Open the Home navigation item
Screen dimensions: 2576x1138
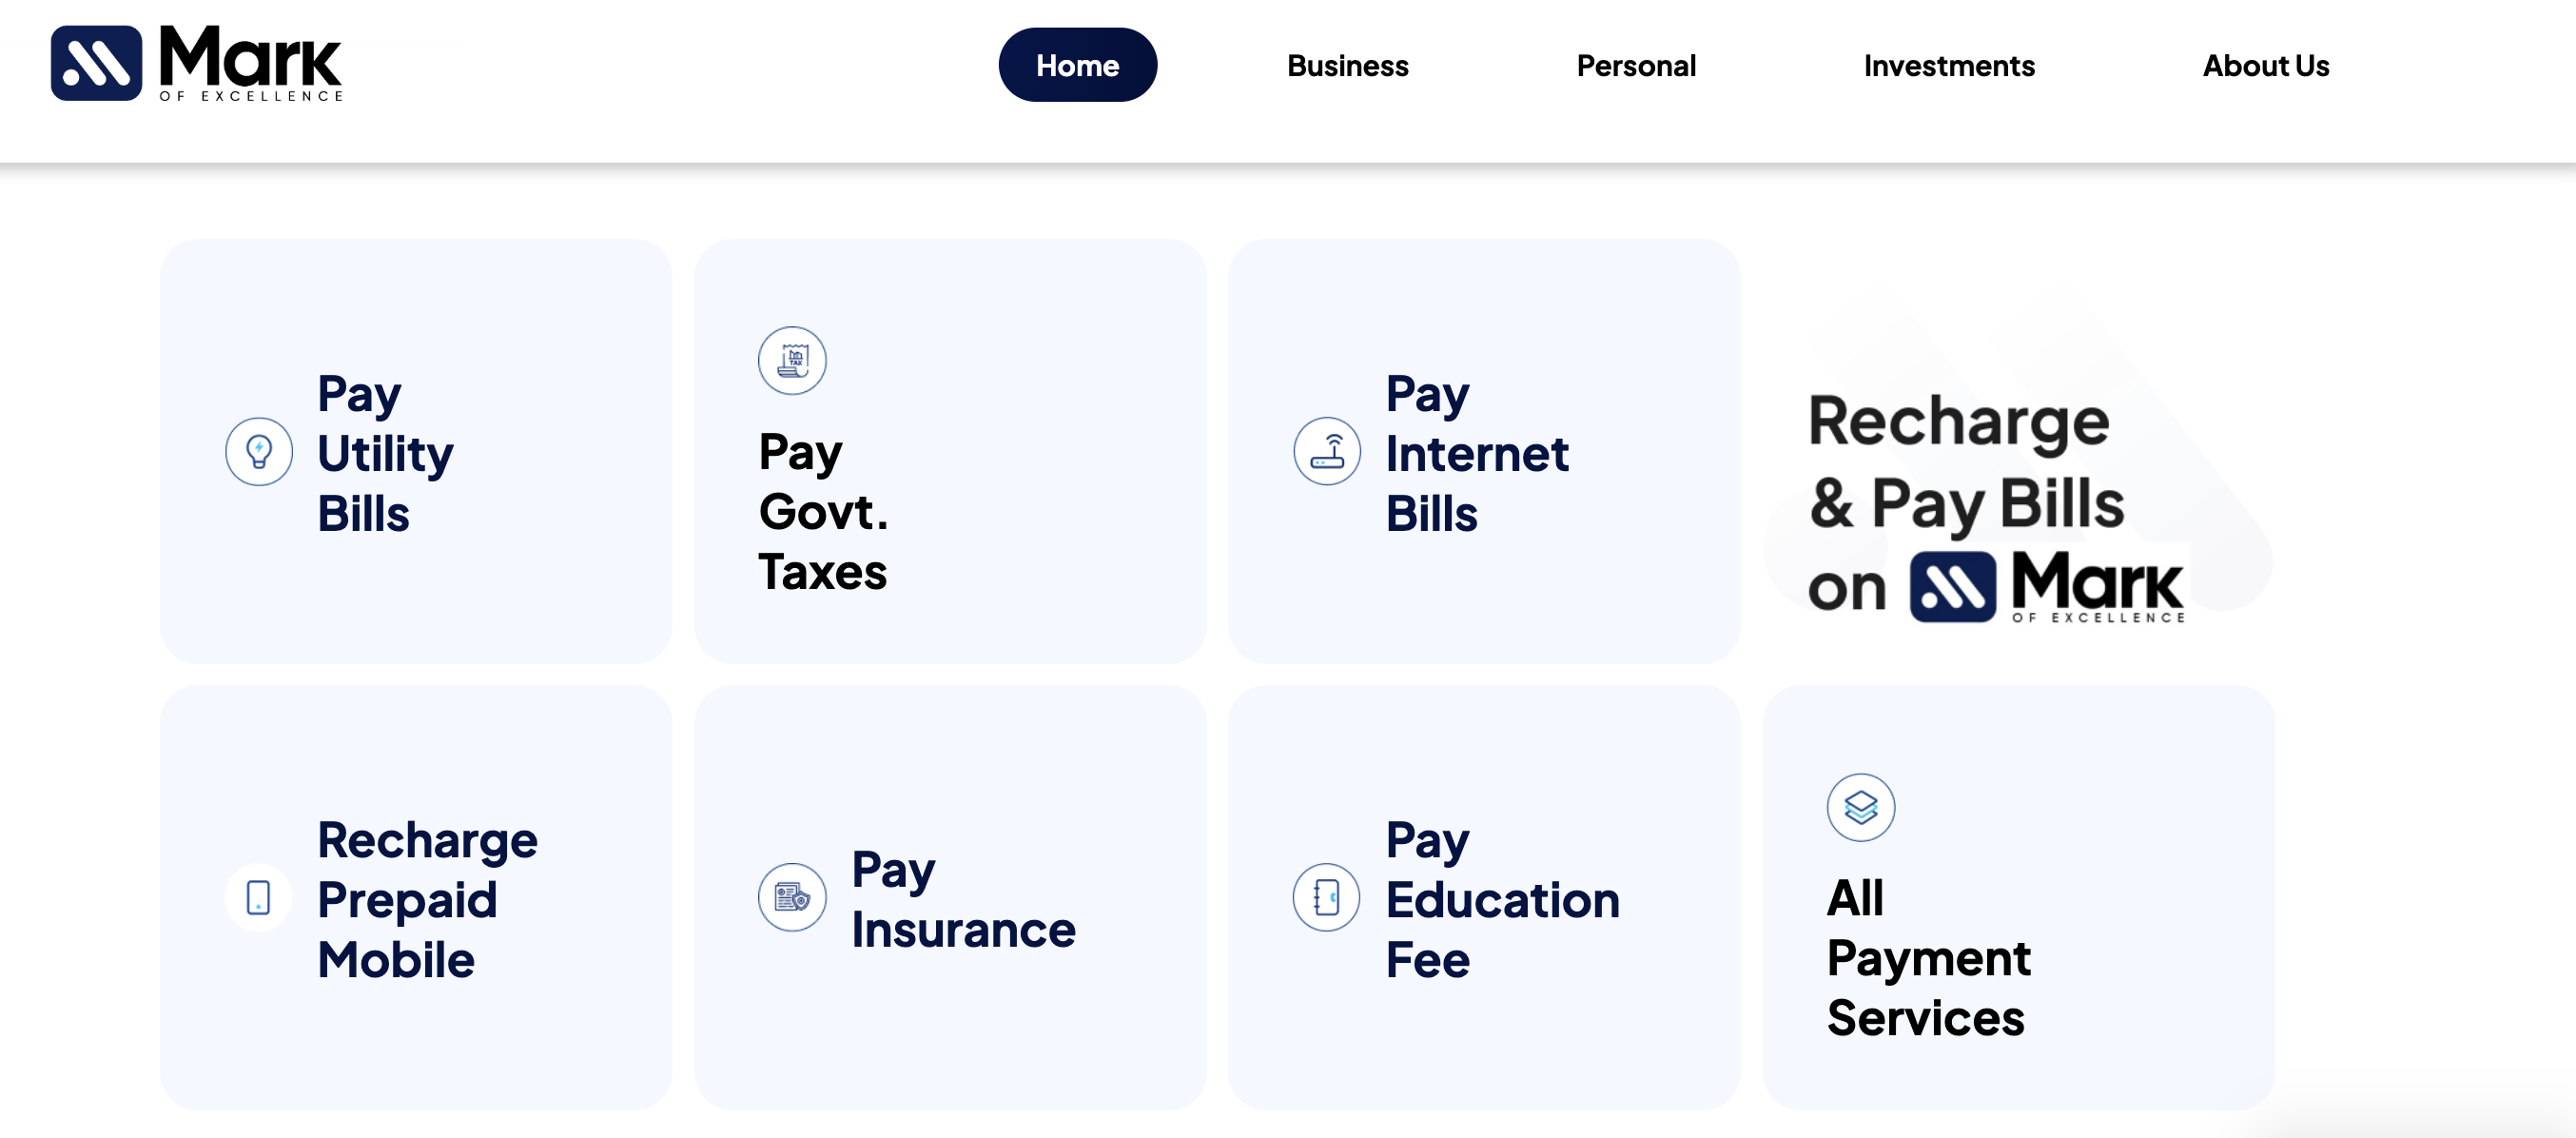point(1077,65)
